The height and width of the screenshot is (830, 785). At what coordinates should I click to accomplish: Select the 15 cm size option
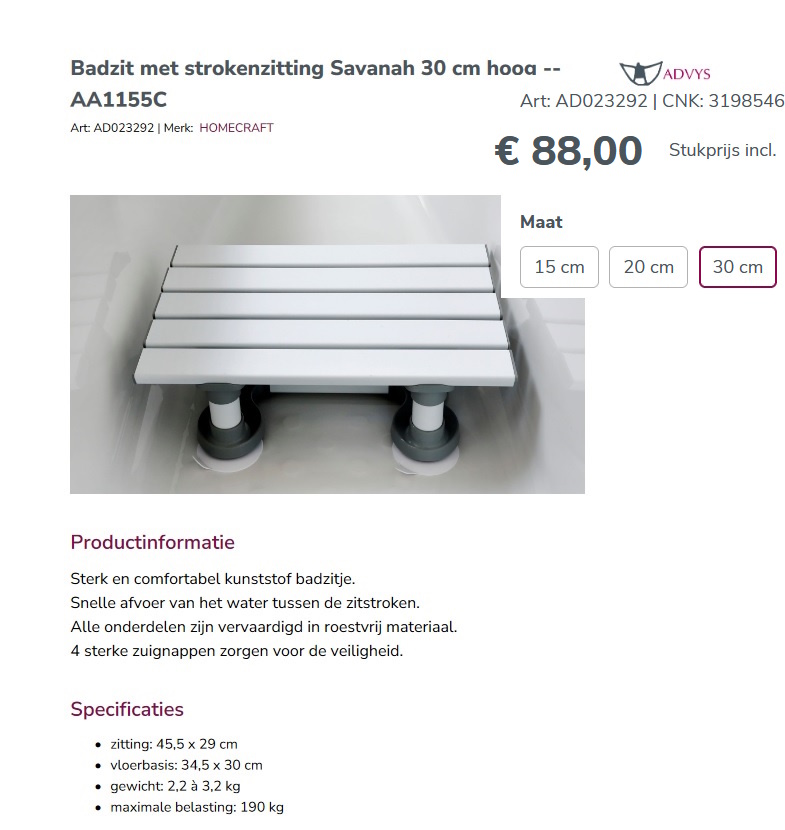pos(559,266)
